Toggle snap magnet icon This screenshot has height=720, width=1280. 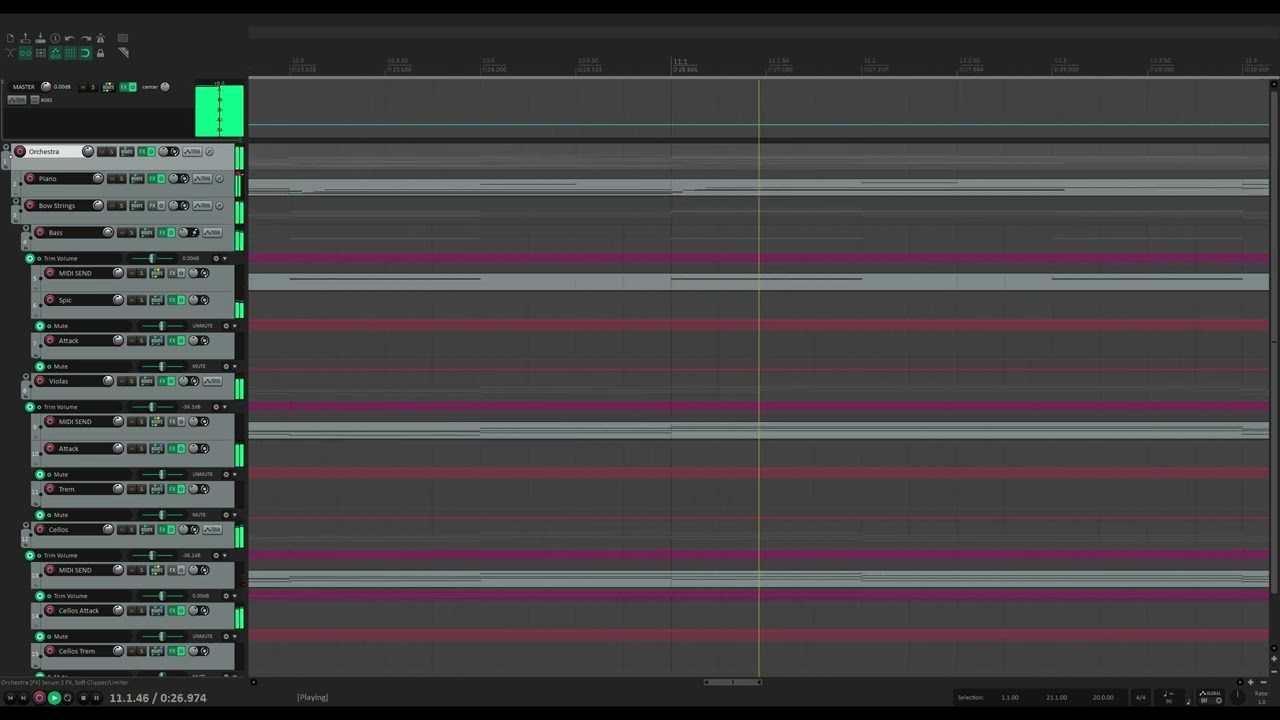pos(85,53)
